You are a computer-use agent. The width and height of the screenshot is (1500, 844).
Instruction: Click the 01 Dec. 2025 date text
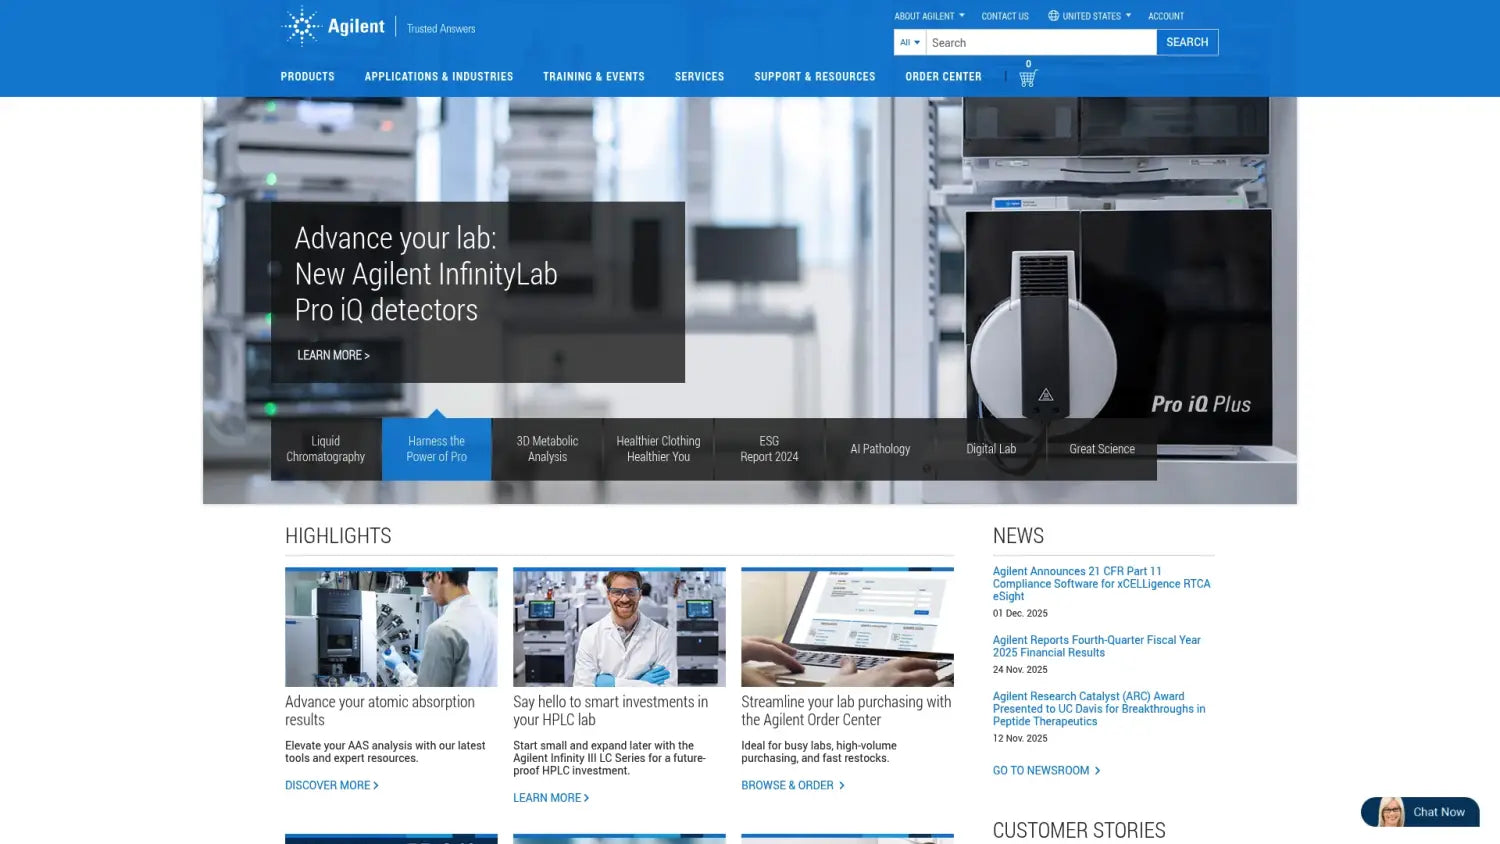(x=1020, y=613)
